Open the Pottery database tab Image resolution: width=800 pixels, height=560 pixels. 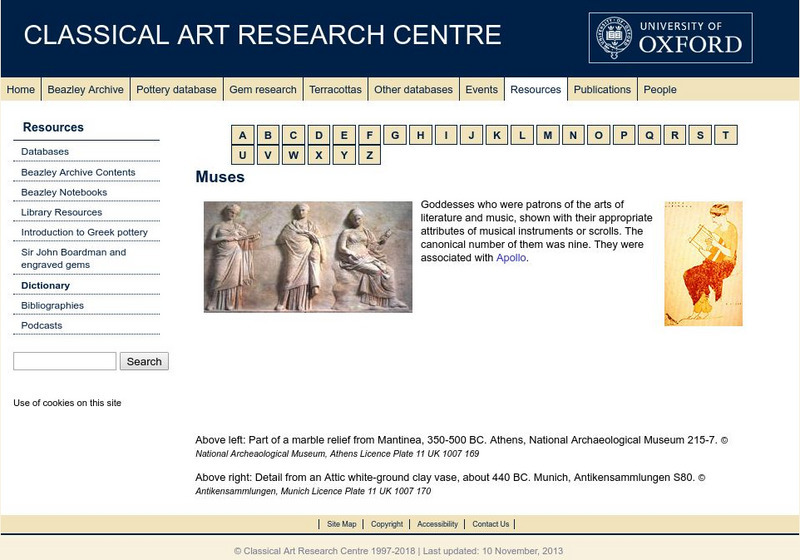pyautogui.click(x=176, y=89)
